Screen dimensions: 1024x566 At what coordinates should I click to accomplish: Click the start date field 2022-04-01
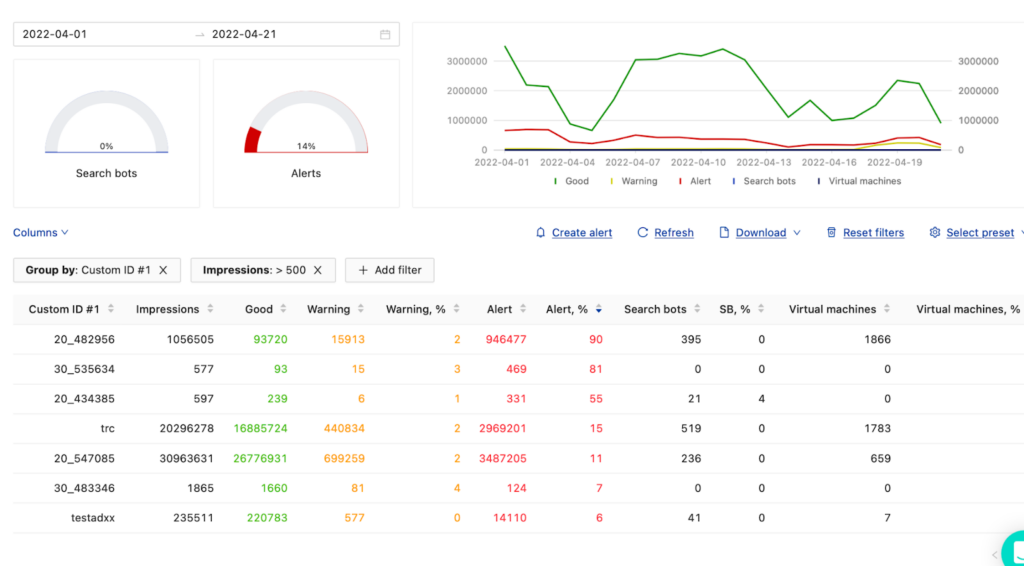[x=55, y=34]
